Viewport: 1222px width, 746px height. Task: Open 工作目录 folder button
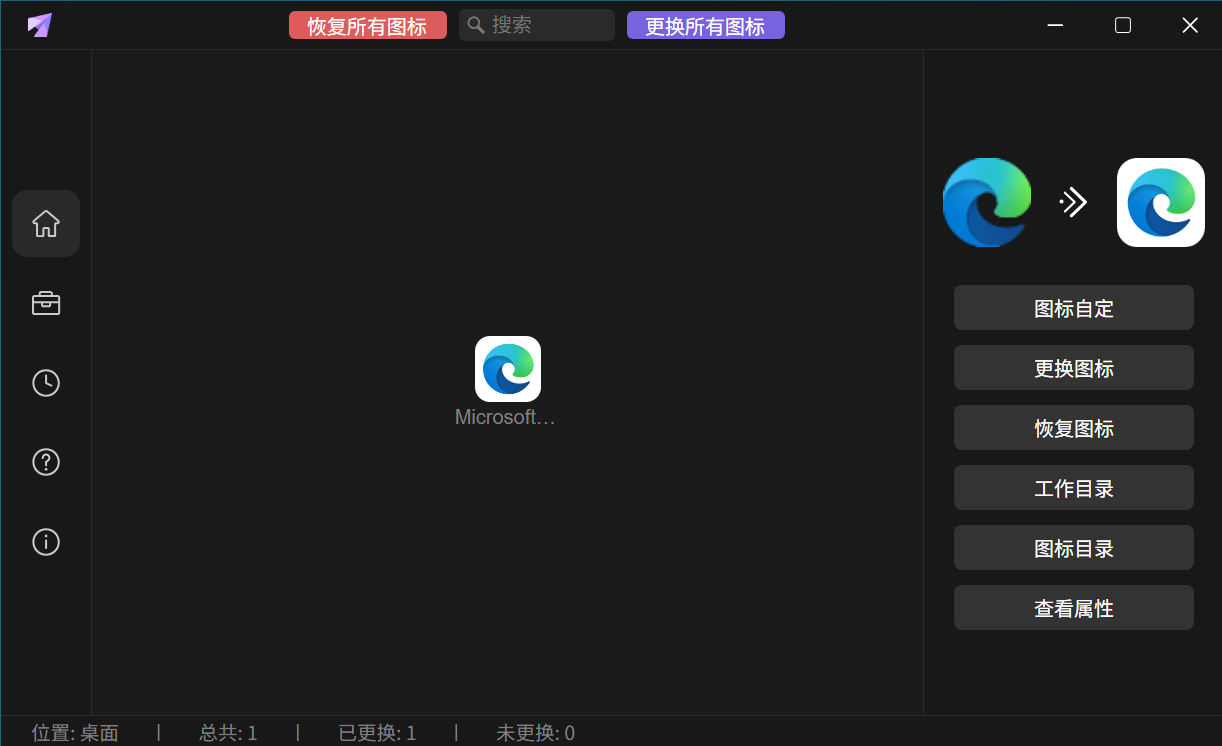click(1073, 488)
